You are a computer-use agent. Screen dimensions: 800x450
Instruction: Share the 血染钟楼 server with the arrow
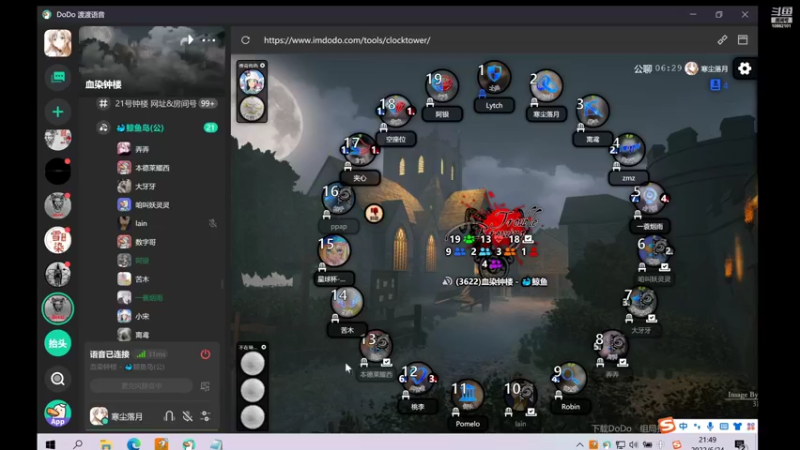pos(187,40)
